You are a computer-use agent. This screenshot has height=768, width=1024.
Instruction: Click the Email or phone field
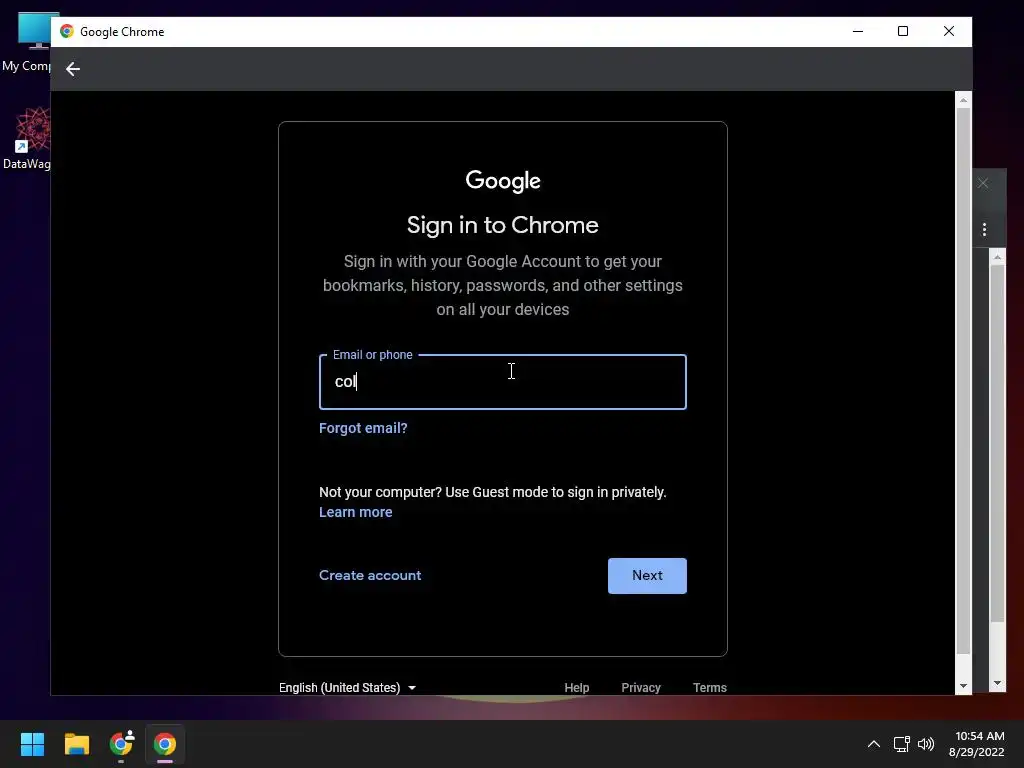point(502,382)
